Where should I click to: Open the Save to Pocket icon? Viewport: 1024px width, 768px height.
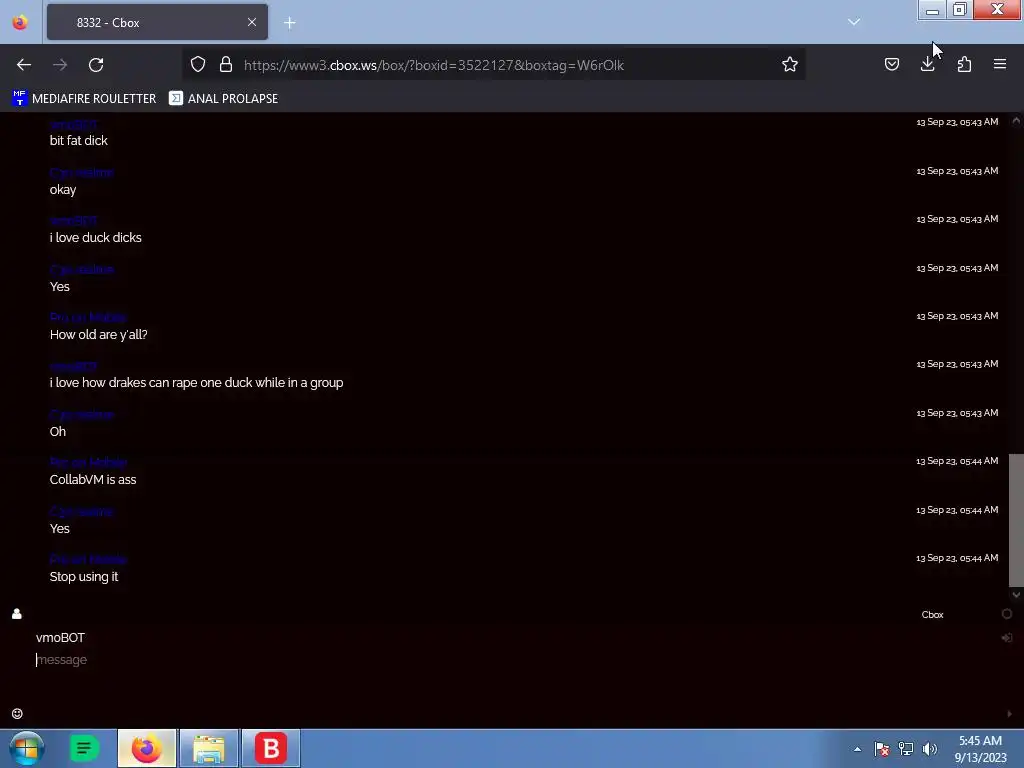(891, 64)
